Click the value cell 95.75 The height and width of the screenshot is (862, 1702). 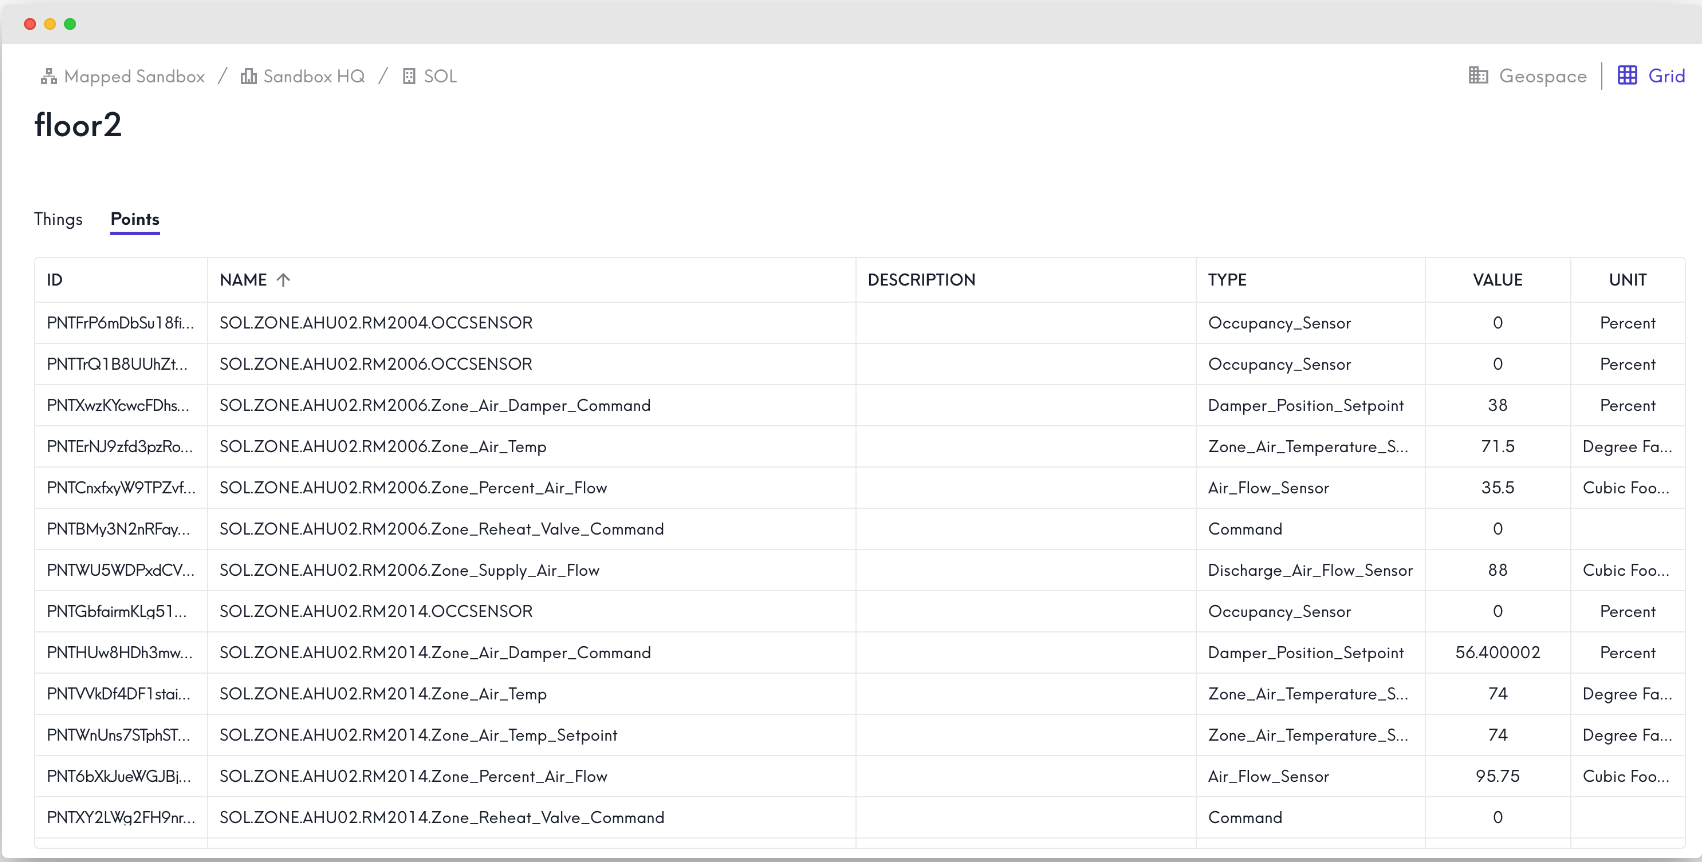1498,776
